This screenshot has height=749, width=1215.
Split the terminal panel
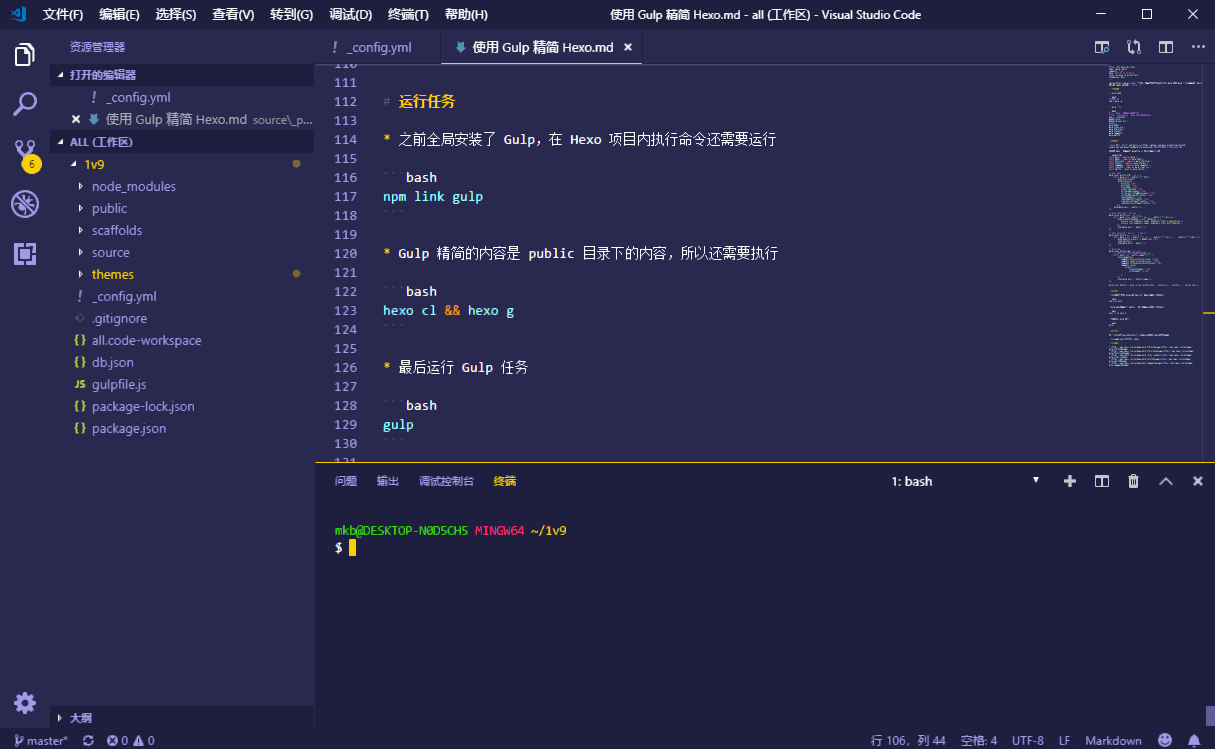click(x=1102, y=481)
